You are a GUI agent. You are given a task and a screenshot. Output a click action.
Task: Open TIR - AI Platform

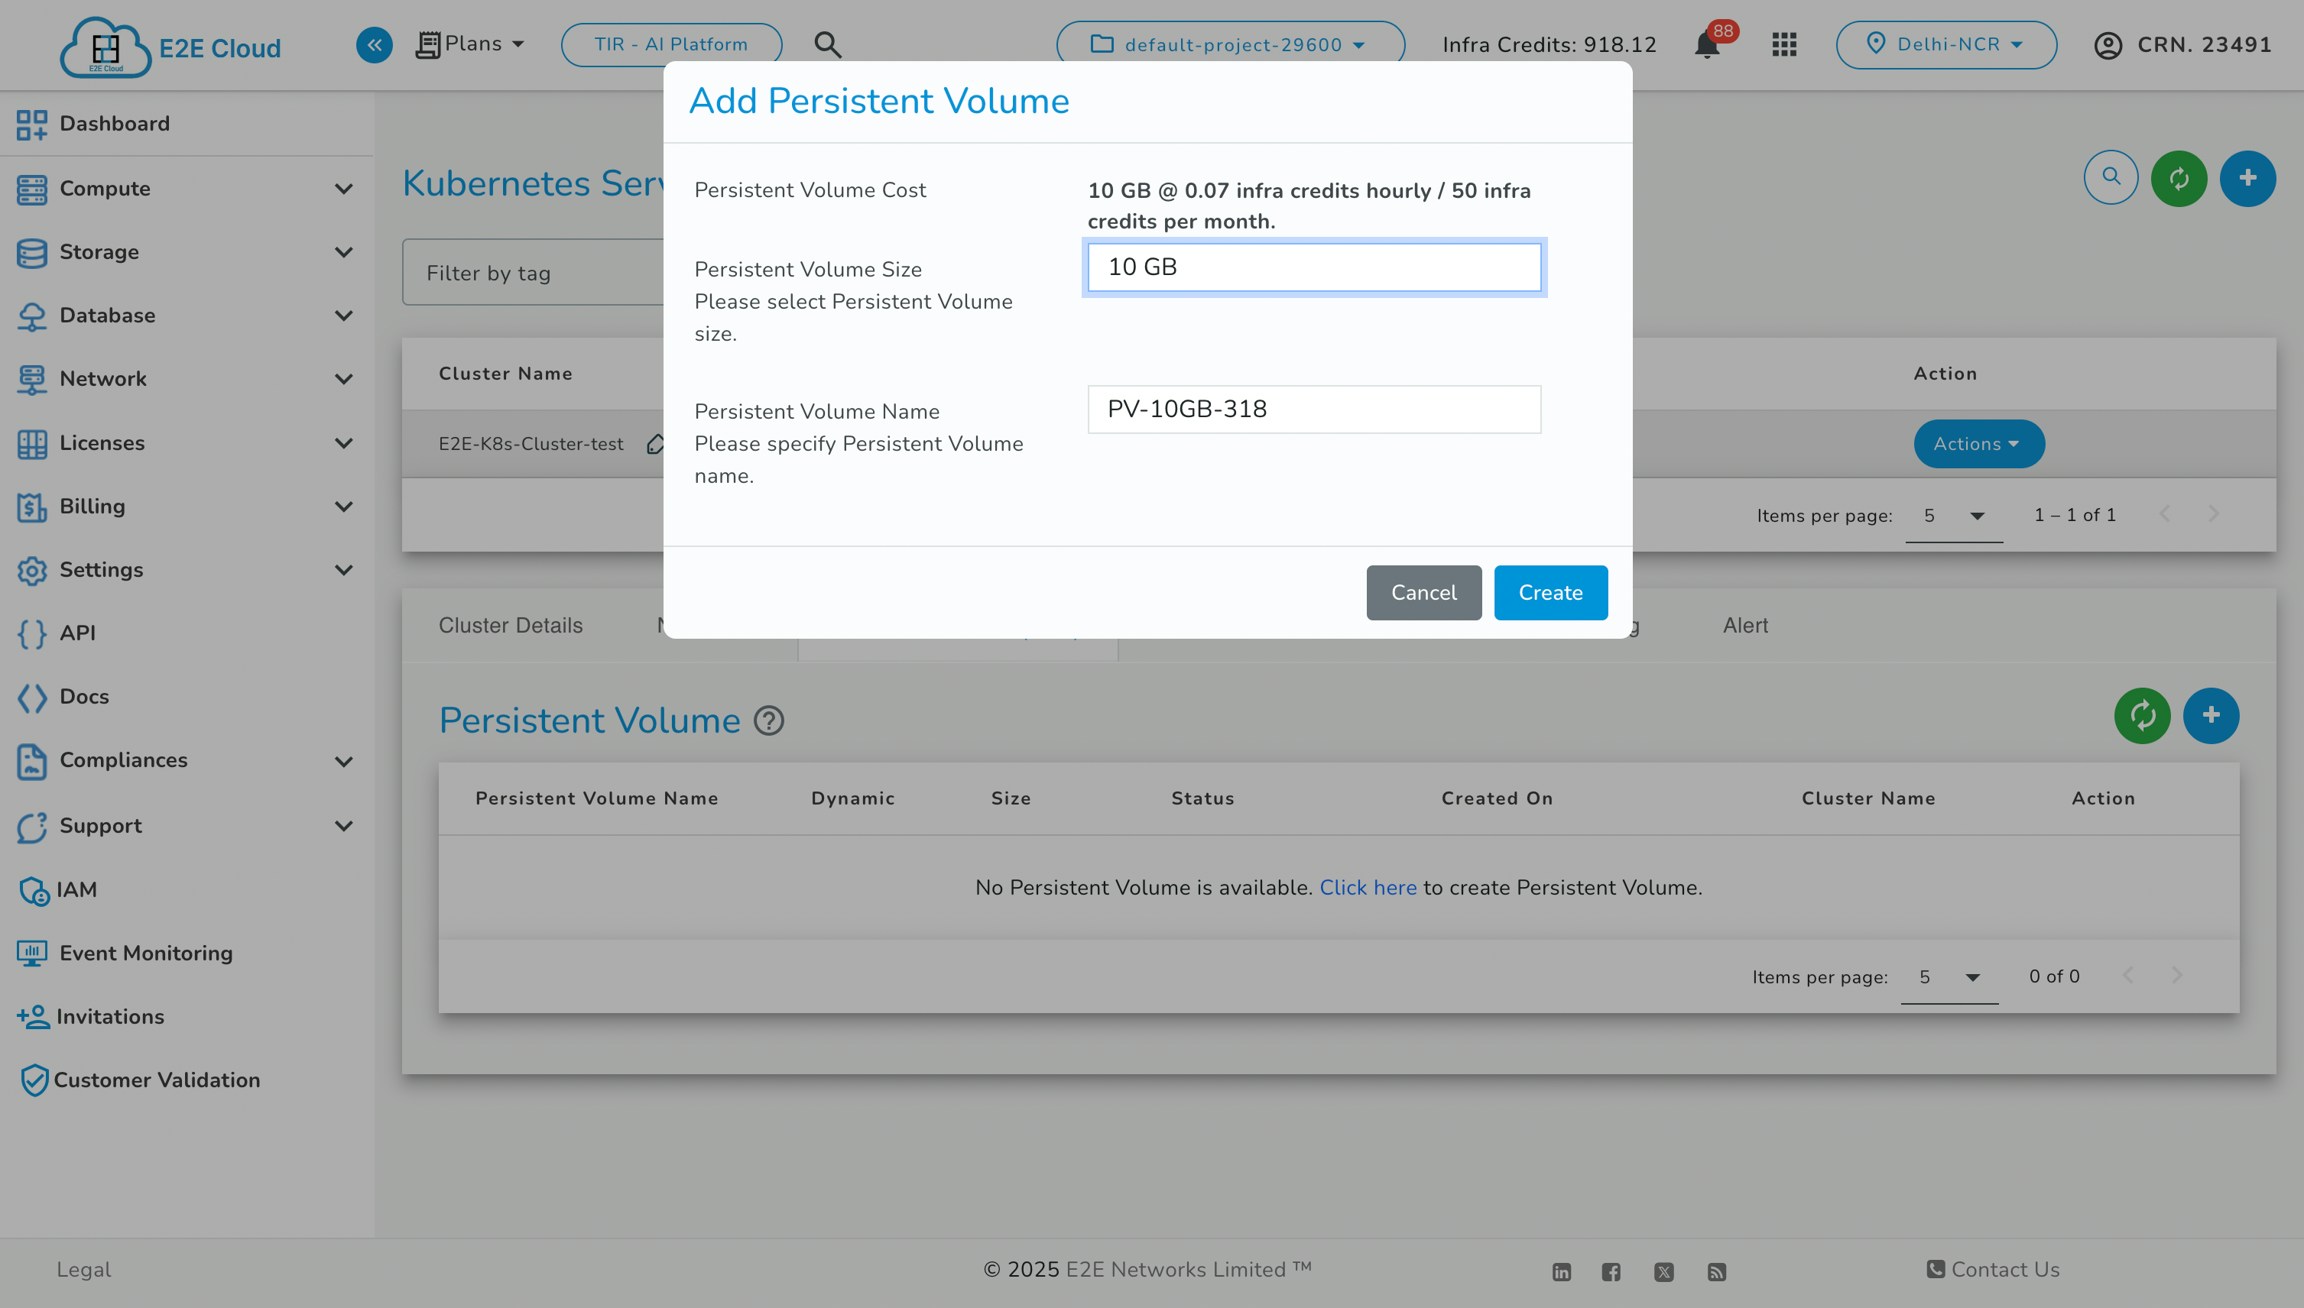pyautogui.click(x=671, y=45)
